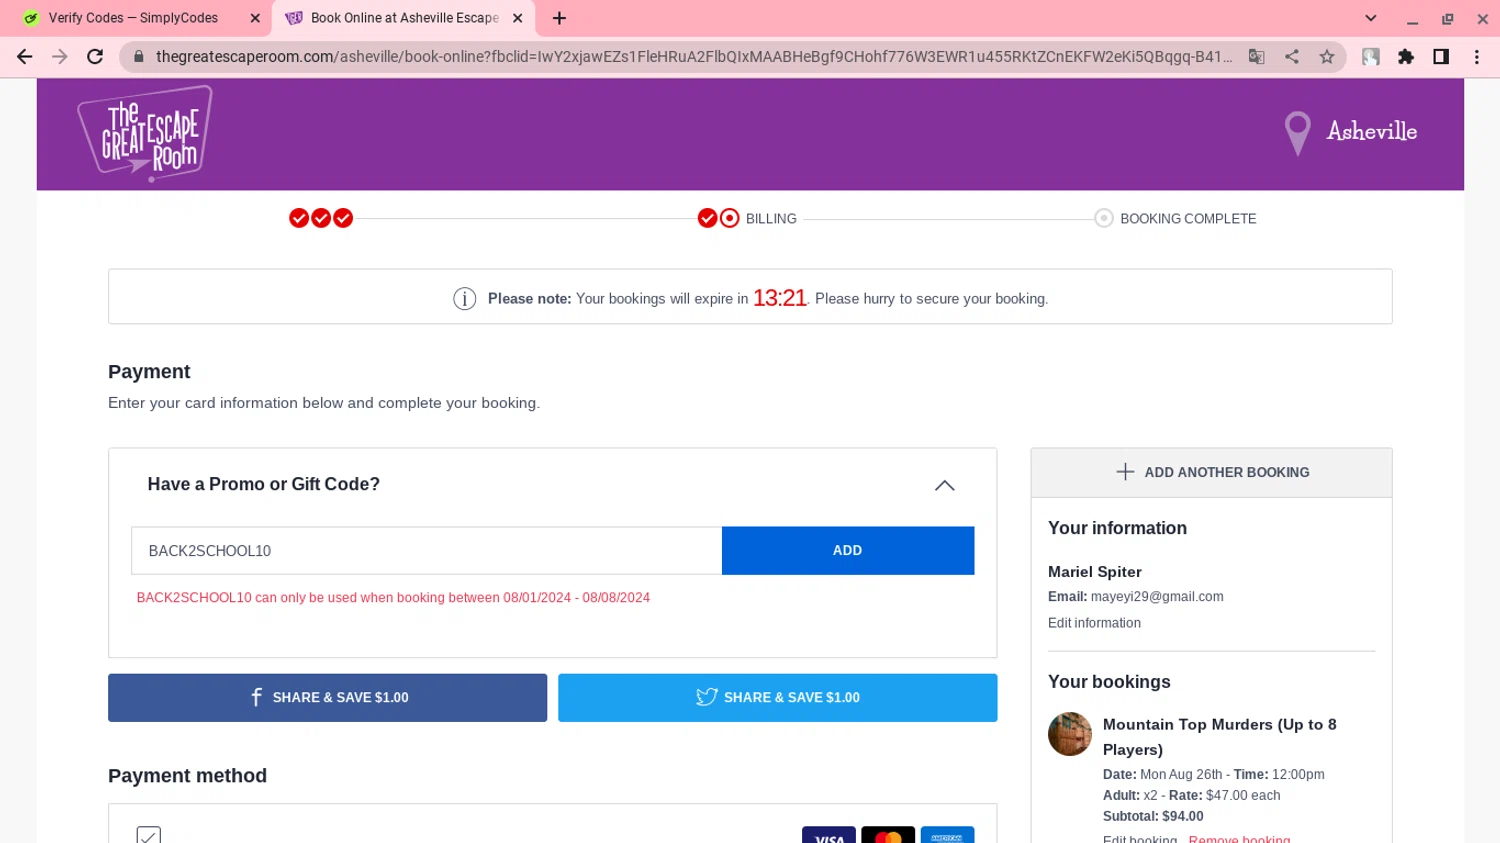Click the share page icon
The image size is (1500, 843).
[1292, 57]
